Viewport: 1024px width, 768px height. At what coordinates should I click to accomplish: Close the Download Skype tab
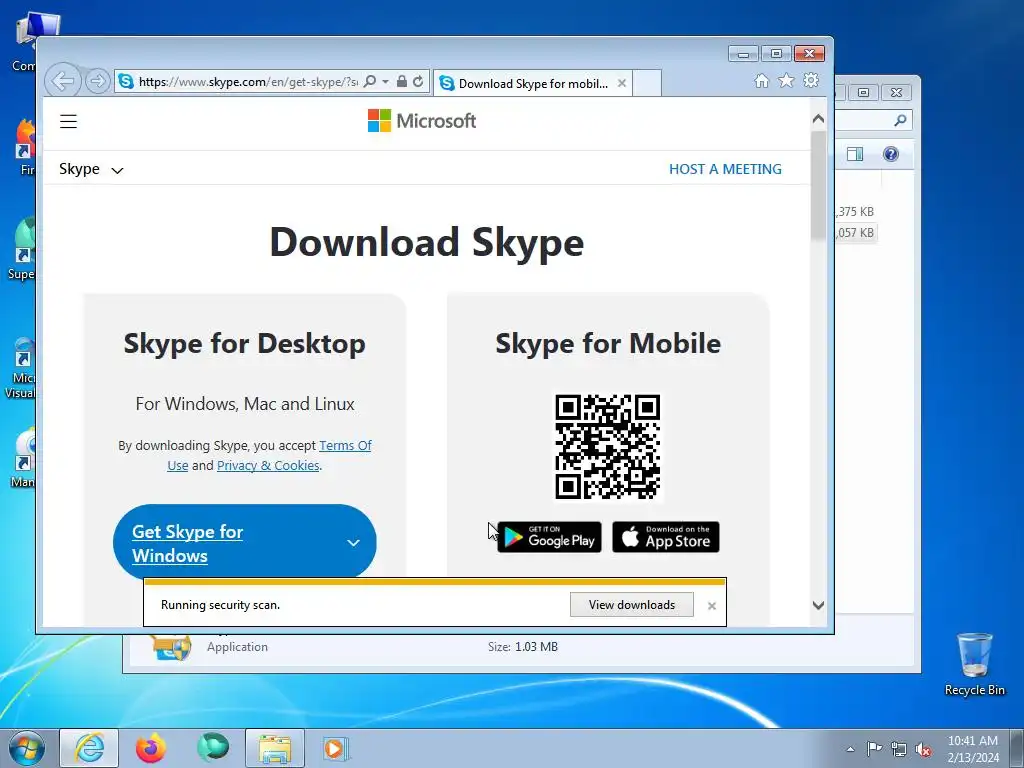(622, 84)
